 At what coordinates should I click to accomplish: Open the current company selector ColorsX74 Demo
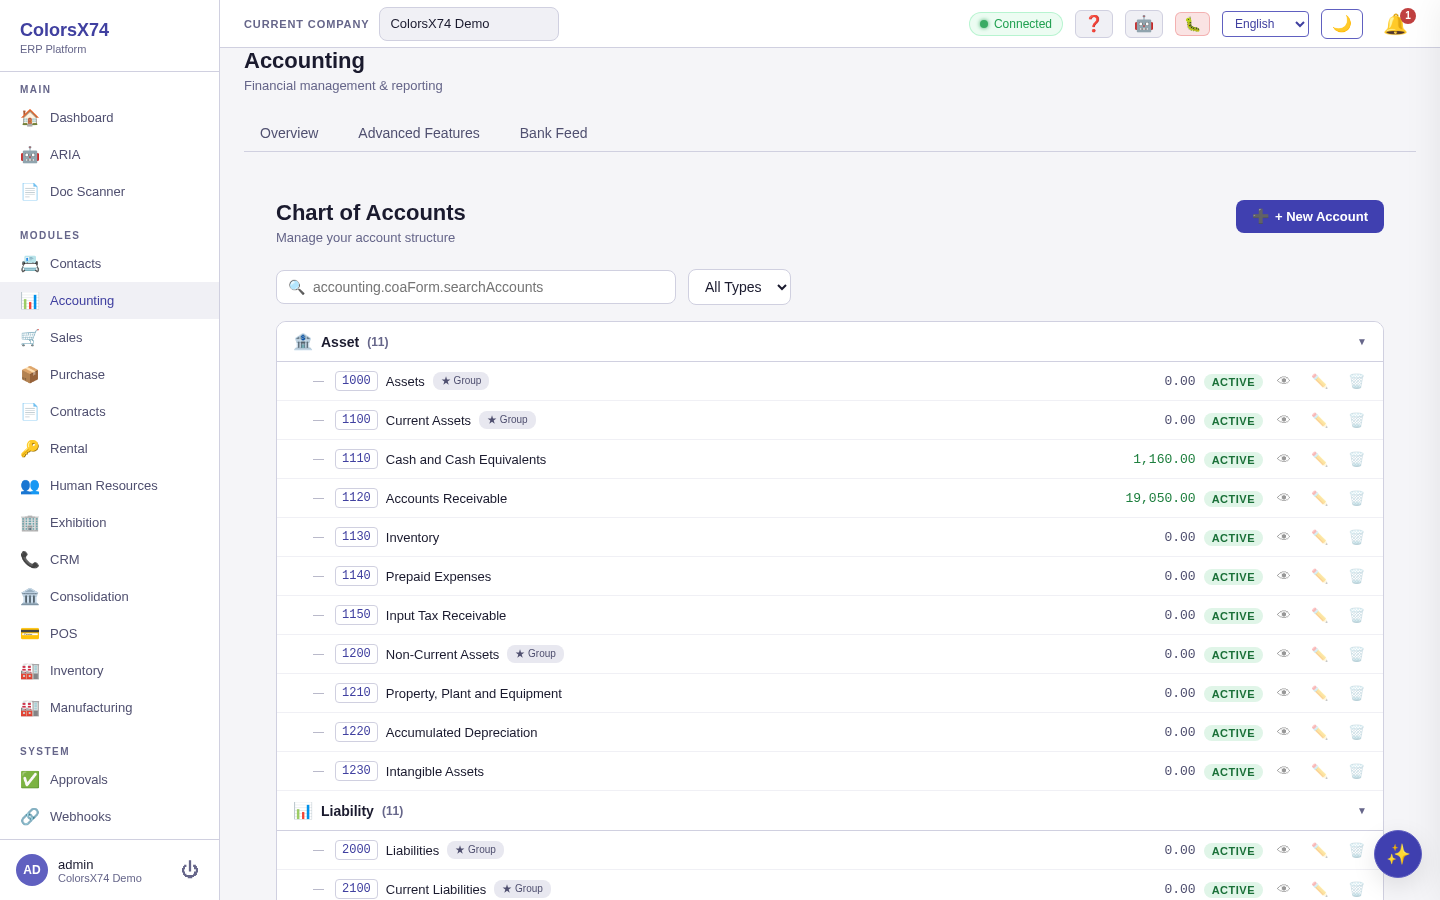[469, 24]
